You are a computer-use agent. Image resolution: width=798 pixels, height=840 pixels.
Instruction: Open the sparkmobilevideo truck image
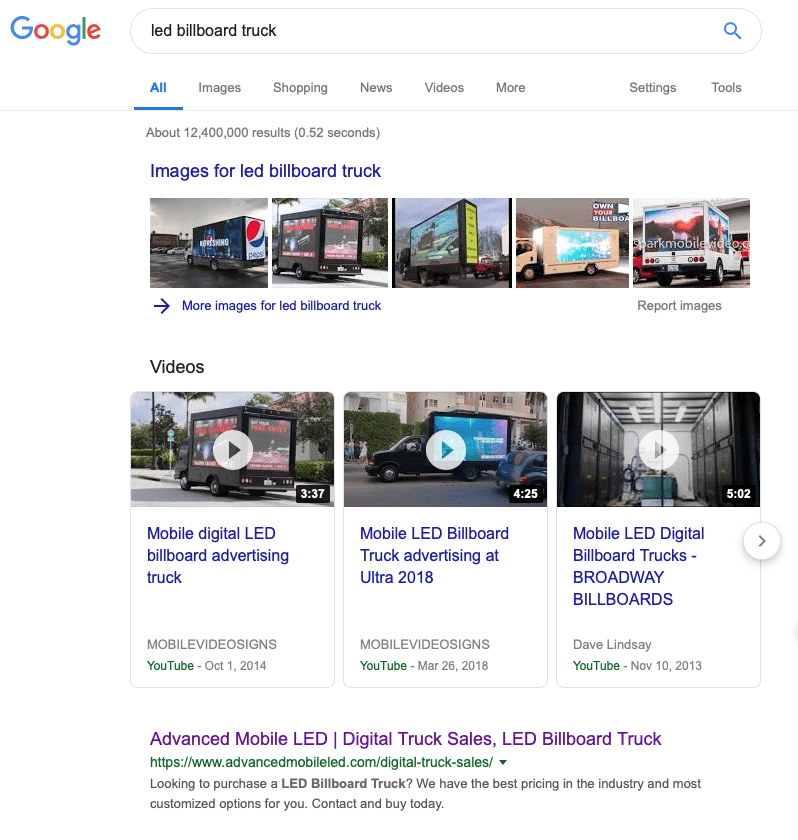click(691, 243)
